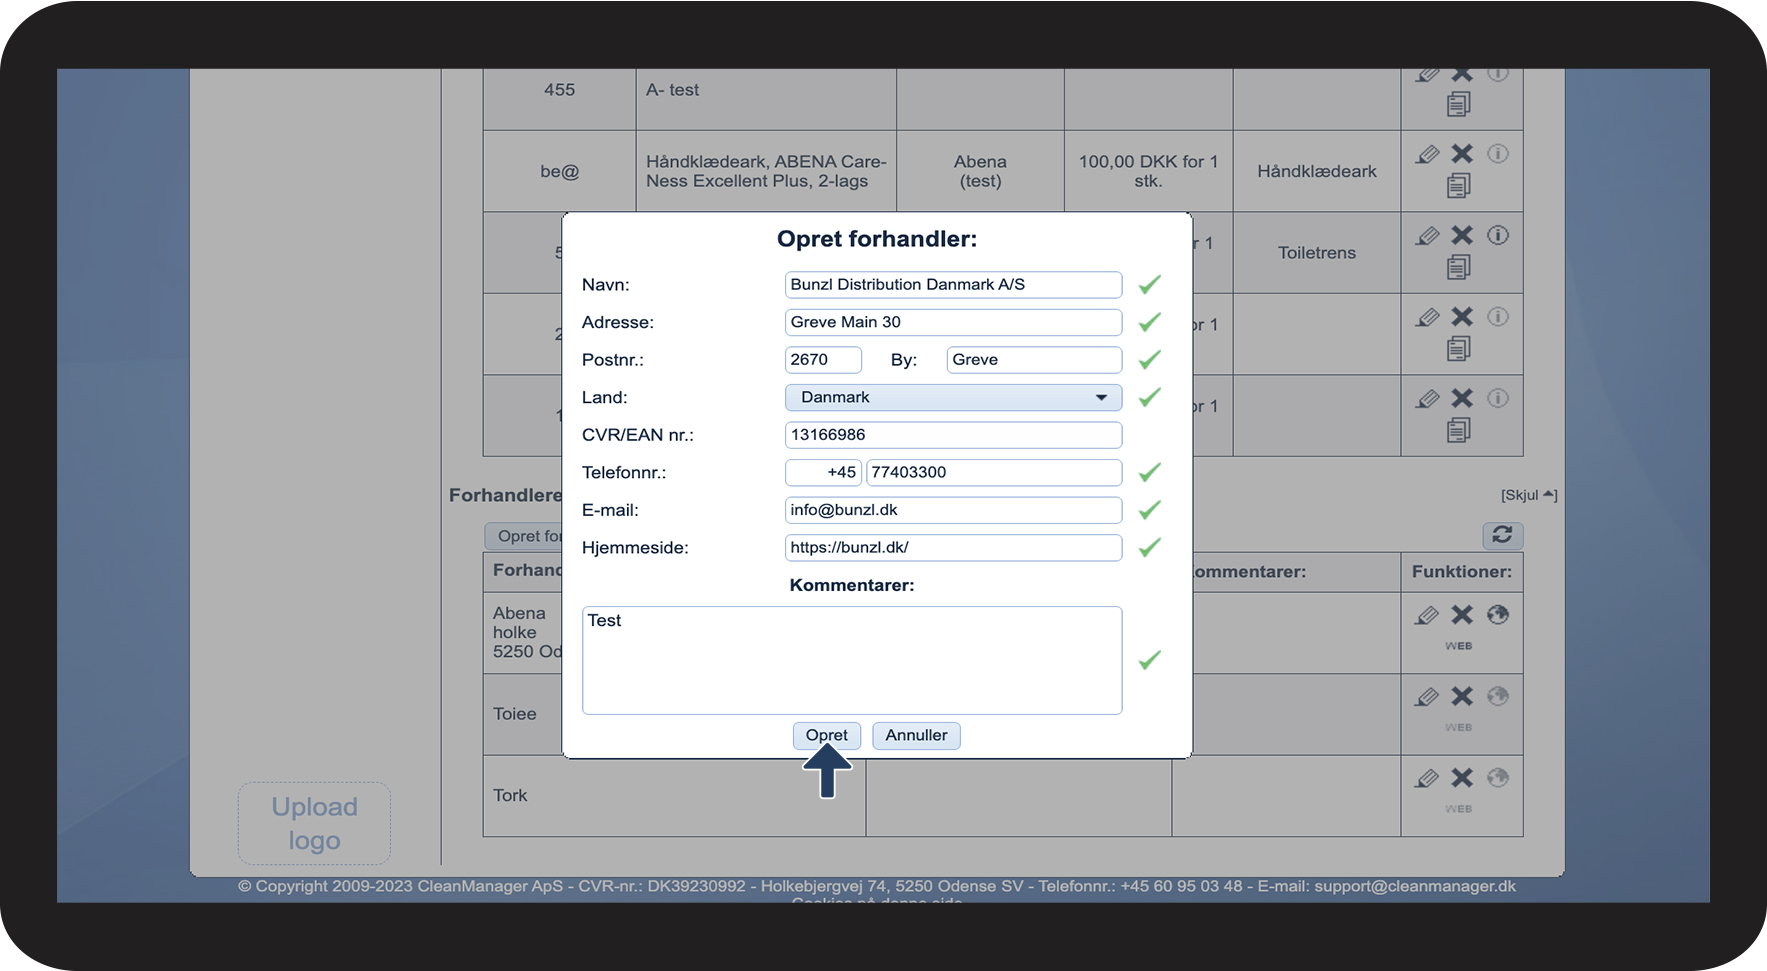This screenshot has height=971, width=1767.
Task: Click the refresh icon above Funktioner column
Action: coord(1502,535)
